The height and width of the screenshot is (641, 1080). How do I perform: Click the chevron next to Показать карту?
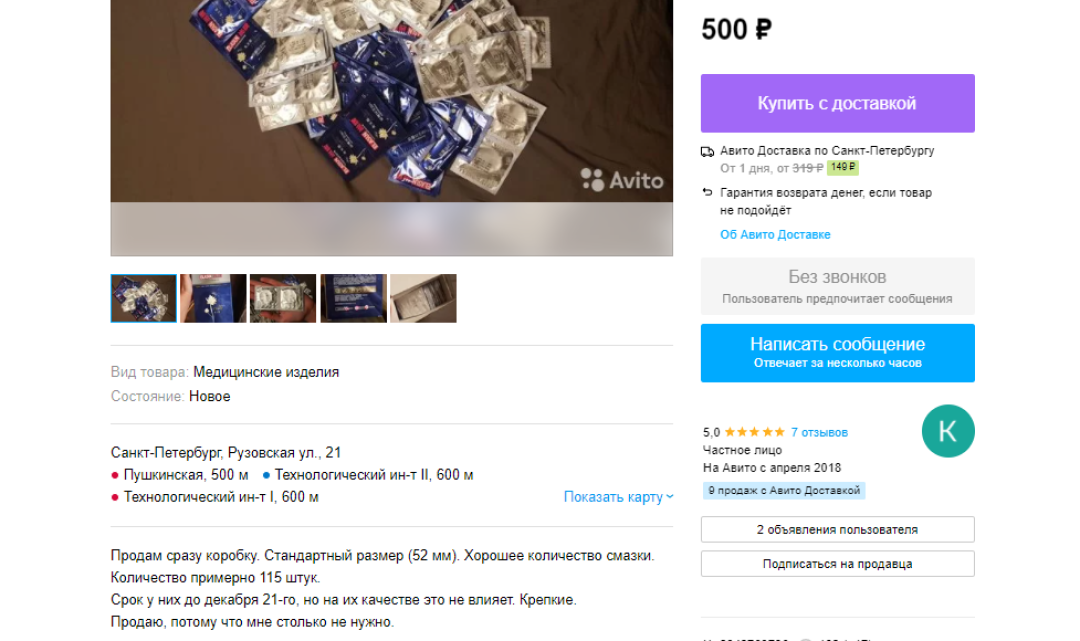click(669, 496)
